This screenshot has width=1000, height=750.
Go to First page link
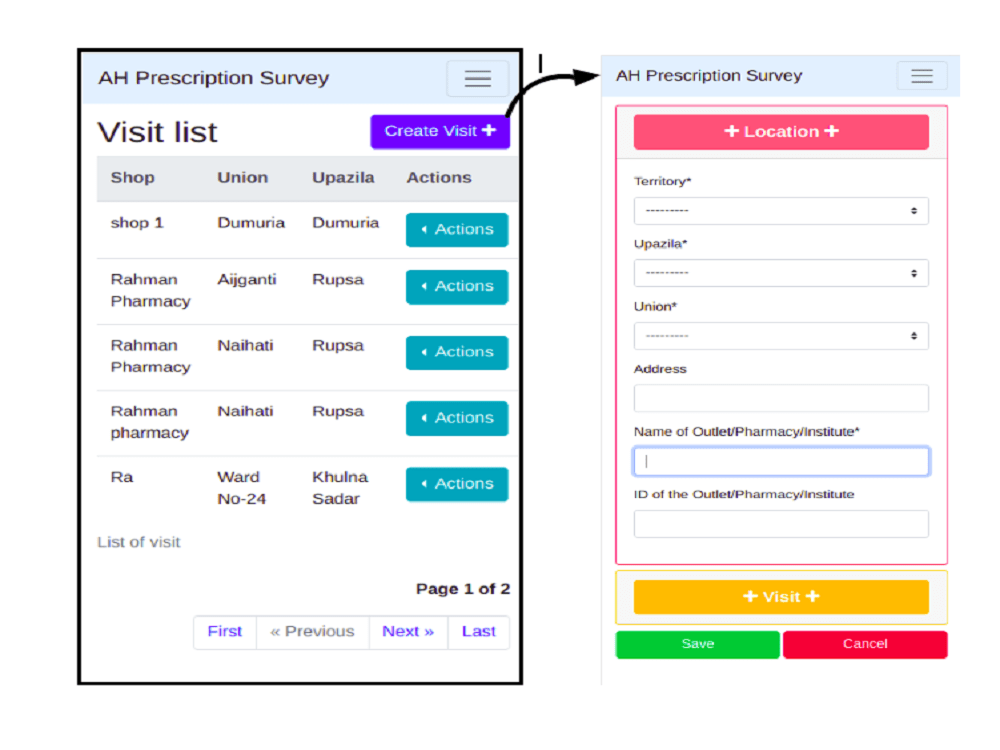click(x=225, y=632)
